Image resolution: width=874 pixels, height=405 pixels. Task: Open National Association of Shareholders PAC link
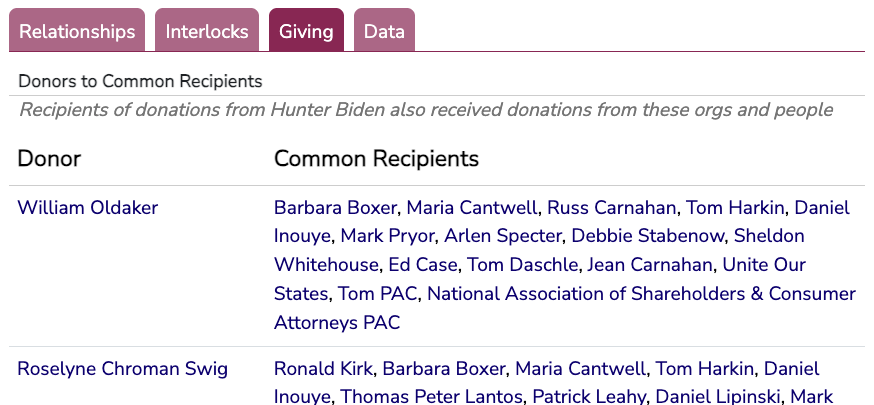coord(640,294)
